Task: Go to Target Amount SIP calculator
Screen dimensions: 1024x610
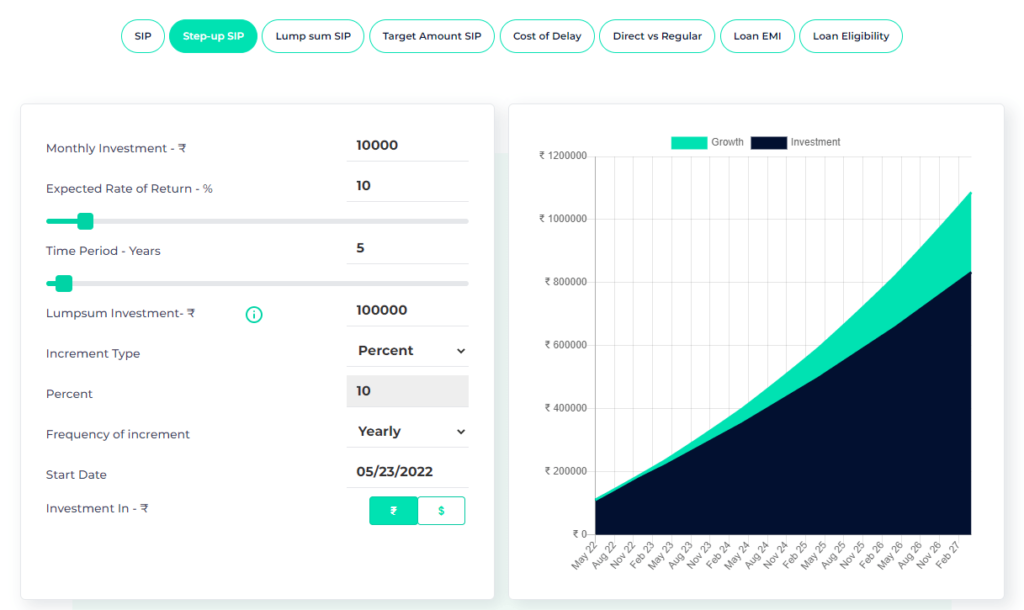Action: 432,36
